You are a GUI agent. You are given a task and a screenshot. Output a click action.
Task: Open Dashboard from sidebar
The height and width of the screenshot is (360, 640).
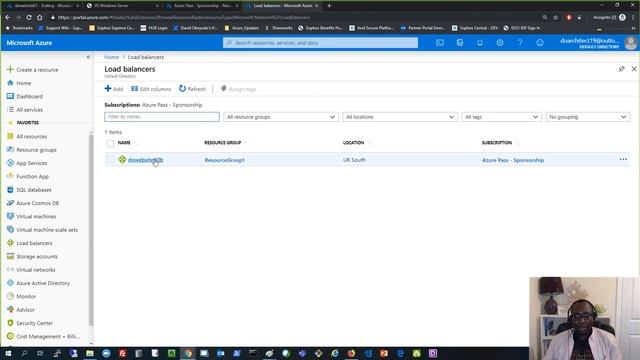pyautogui.click(x=25, y=96)
